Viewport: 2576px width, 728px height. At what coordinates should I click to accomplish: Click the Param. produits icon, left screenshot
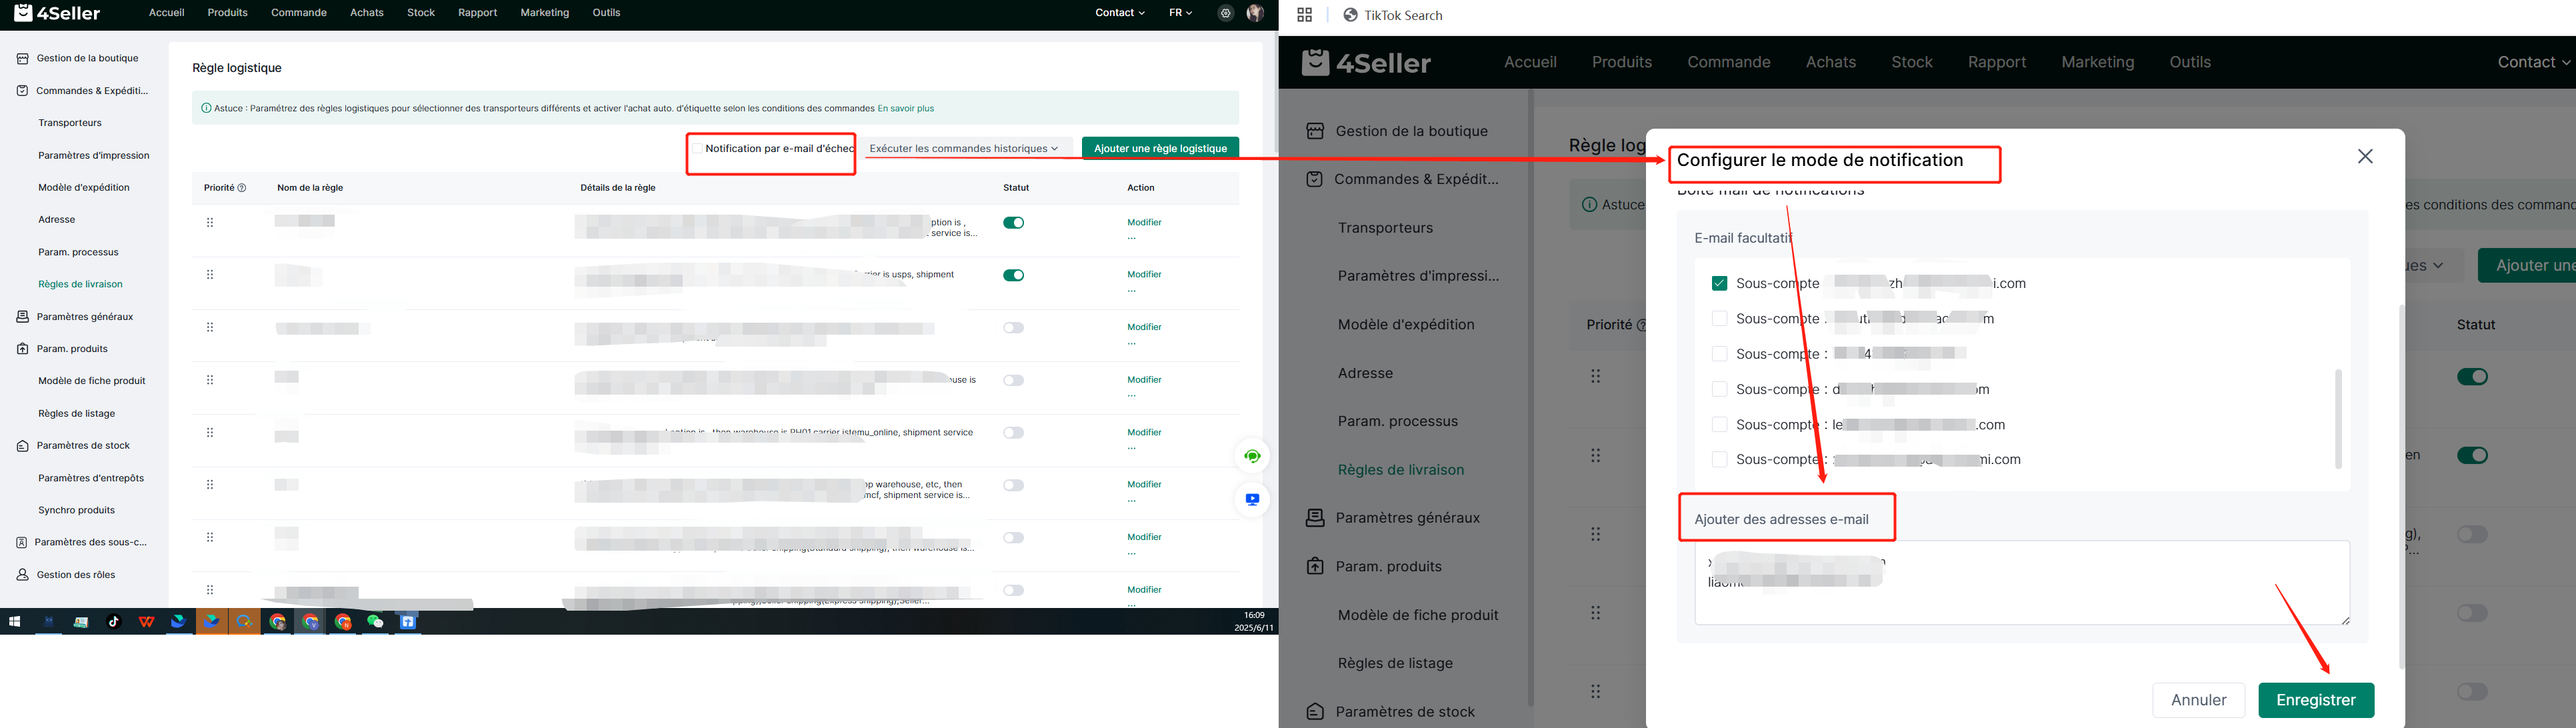click(23, 349)
